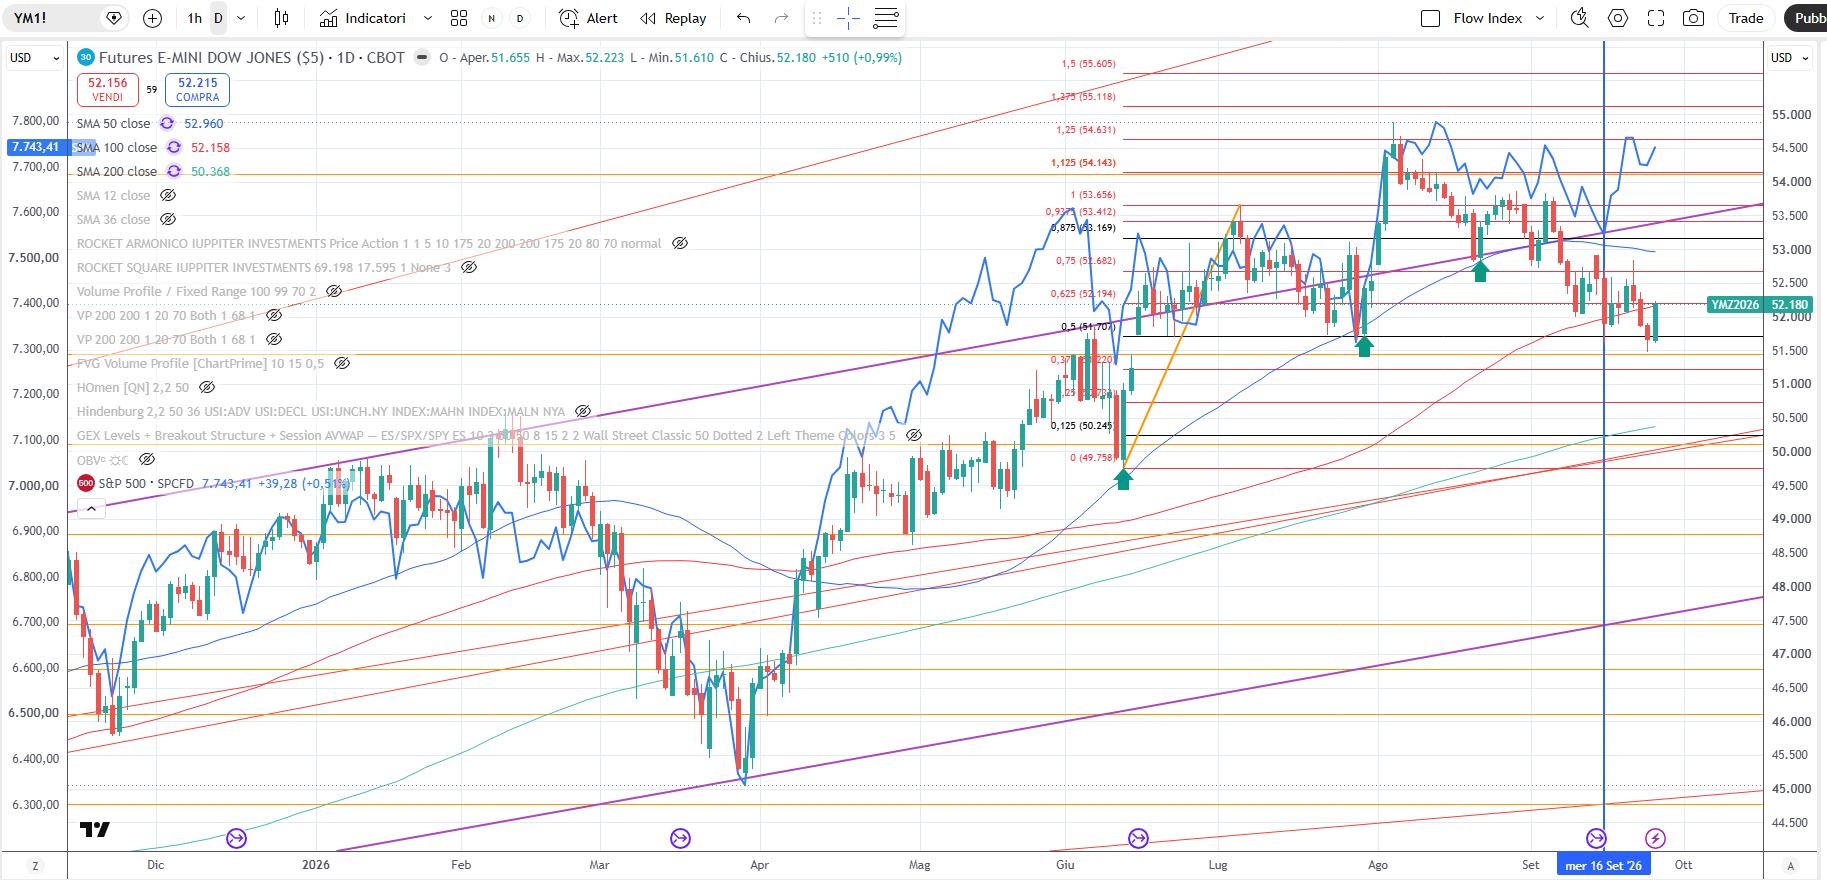
Task: Unhide the ROCKET SQUARE indicator
Action: [469, 268]
